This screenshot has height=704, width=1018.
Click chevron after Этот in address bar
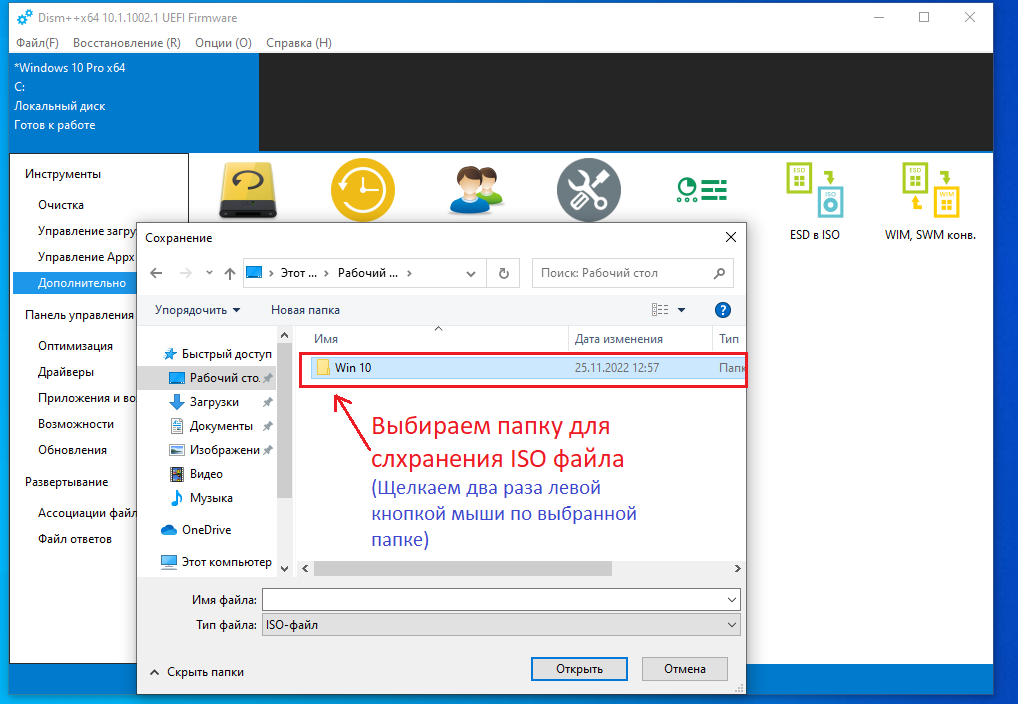tap(326, 273)
